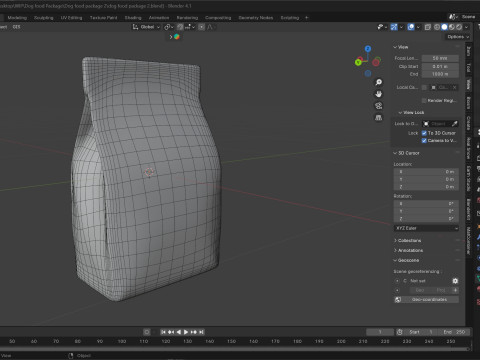Click the red X axis gizmo ball
480x360 pixels.
click(x=376, y=62)
